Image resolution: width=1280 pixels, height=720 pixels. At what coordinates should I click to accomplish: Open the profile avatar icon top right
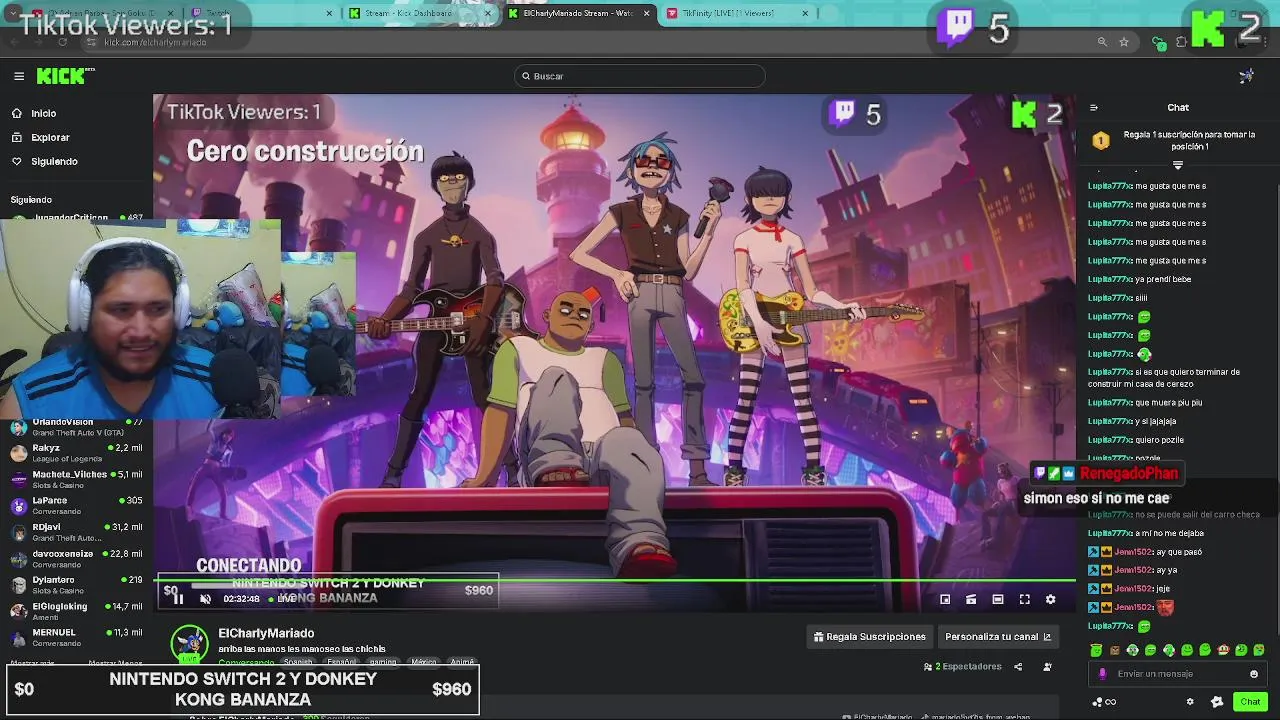coord(1246,76)
